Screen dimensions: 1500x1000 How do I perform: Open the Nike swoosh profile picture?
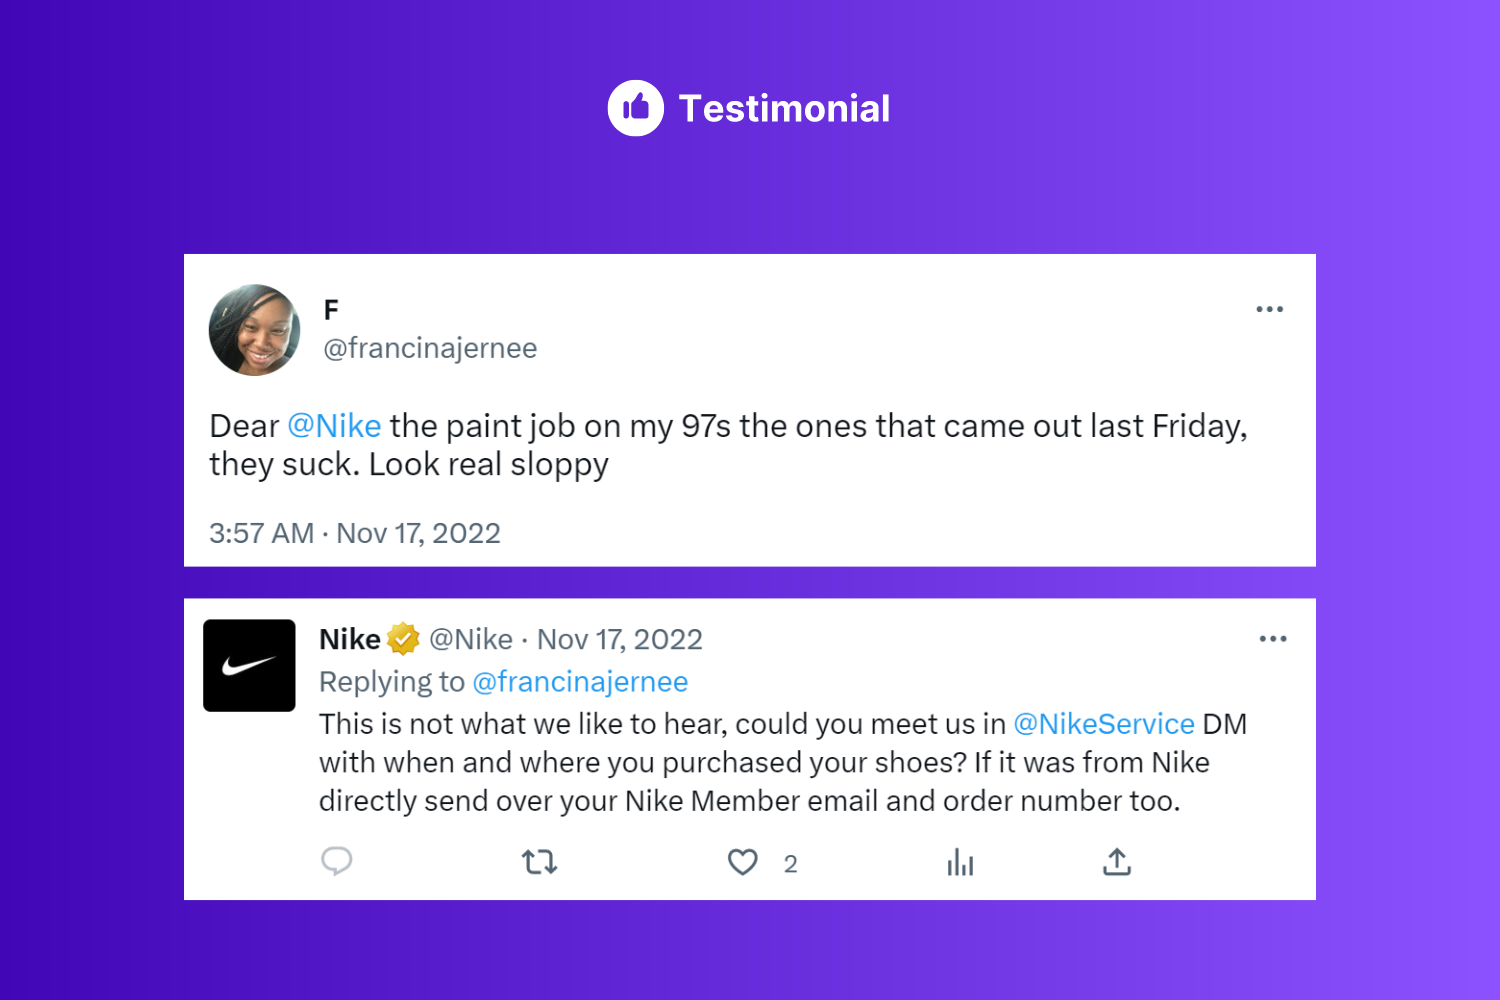tap(249, 665)
